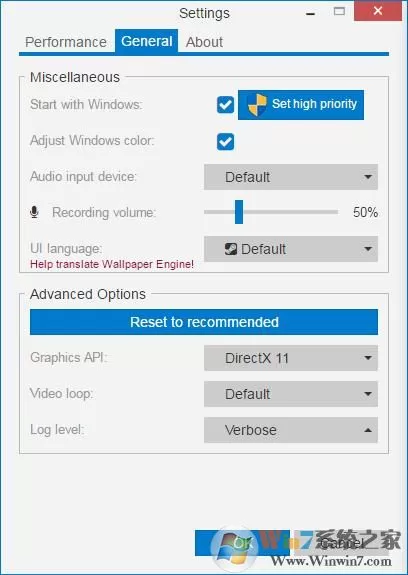Click the Reset to recommended button
The height and width of the screenshot is (575, 408).
pyautogui.click(x=204, y=322)
